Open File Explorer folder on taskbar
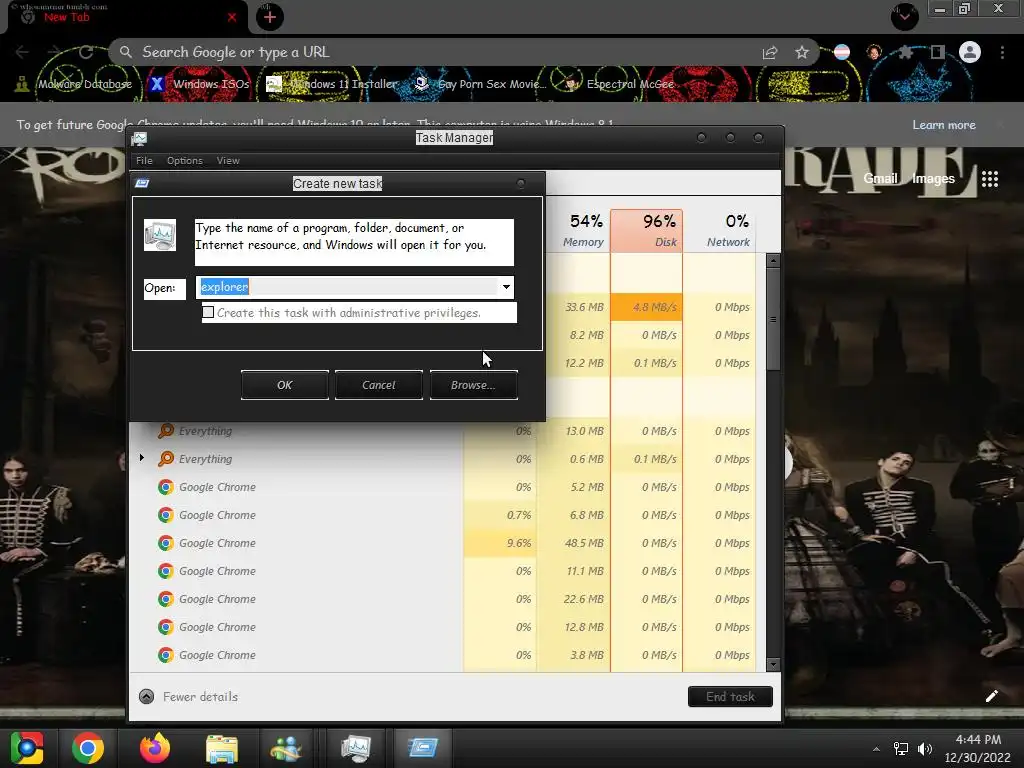Screen dimensions: 1024x768 (x=222, y=748)
